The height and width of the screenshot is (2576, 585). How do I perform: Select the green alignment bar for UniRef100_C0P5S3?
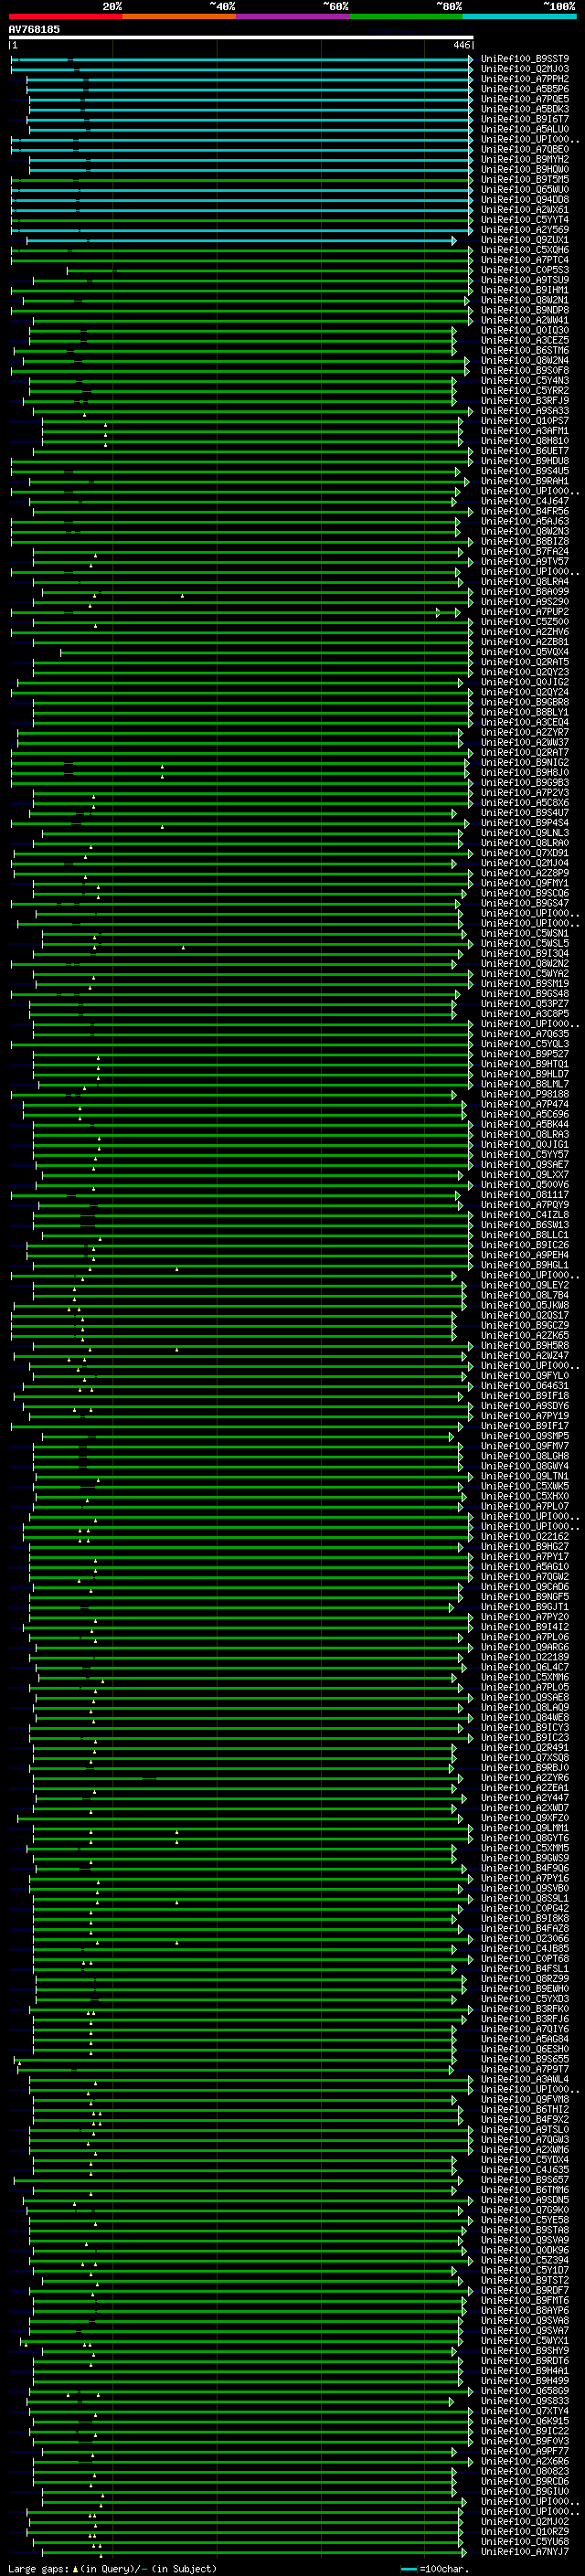270,270
